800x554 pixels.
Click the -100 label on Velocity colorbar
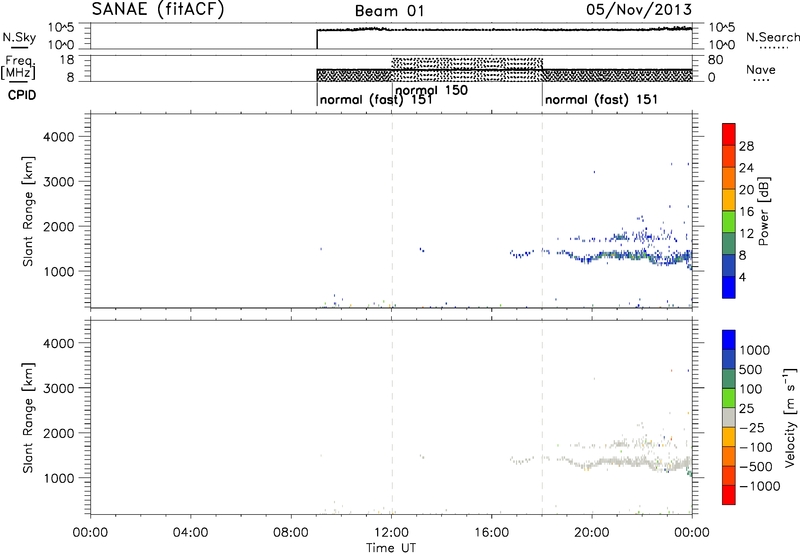point(756,447)
